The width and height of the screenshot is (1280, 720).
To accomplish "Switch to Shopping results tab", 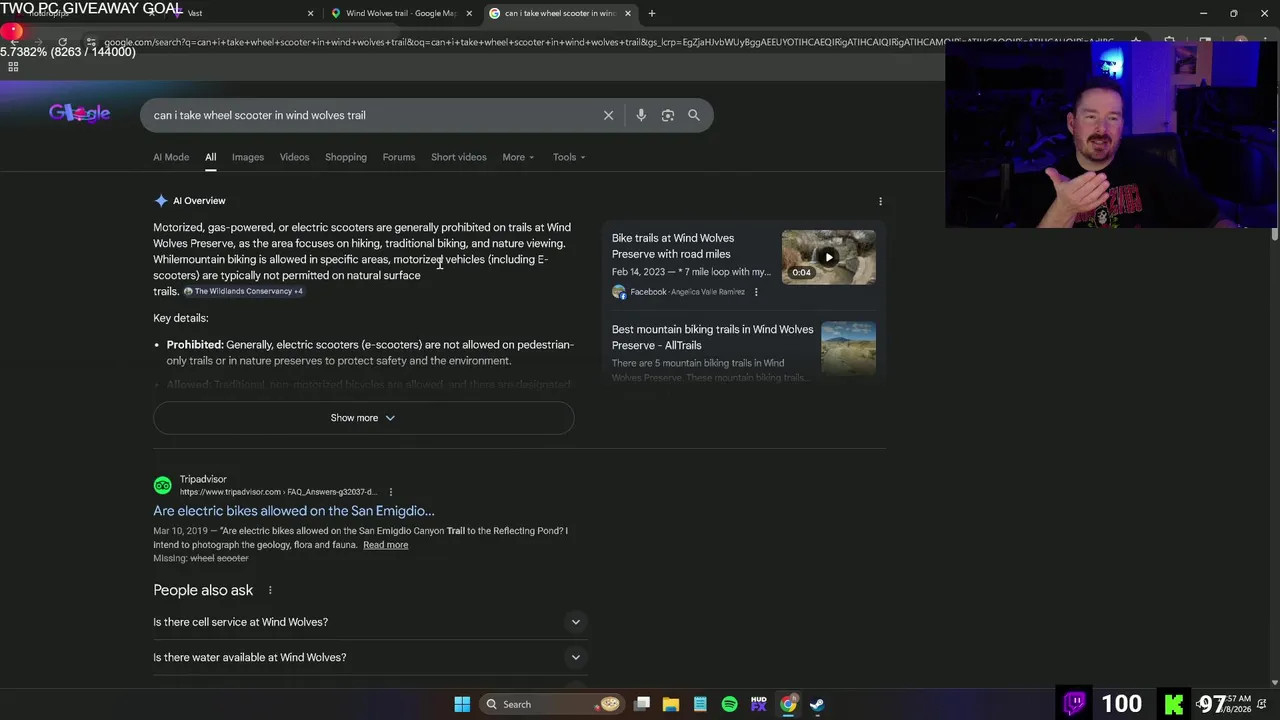I will tap(346, 157).
